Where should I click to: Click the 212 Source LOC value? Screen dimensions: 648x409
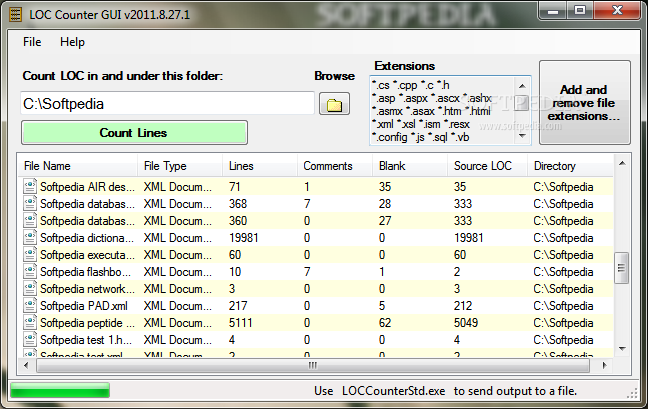[463, 306]
